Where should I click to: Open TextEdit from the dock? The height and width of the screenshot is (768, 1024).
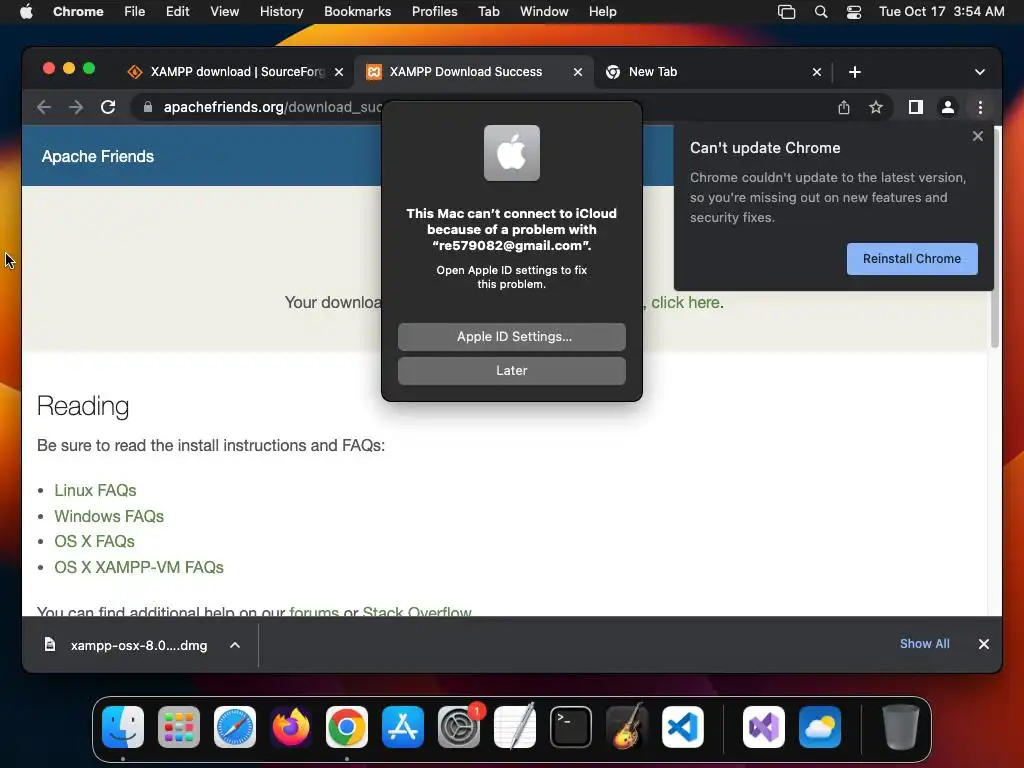click(x=515, y=727)
